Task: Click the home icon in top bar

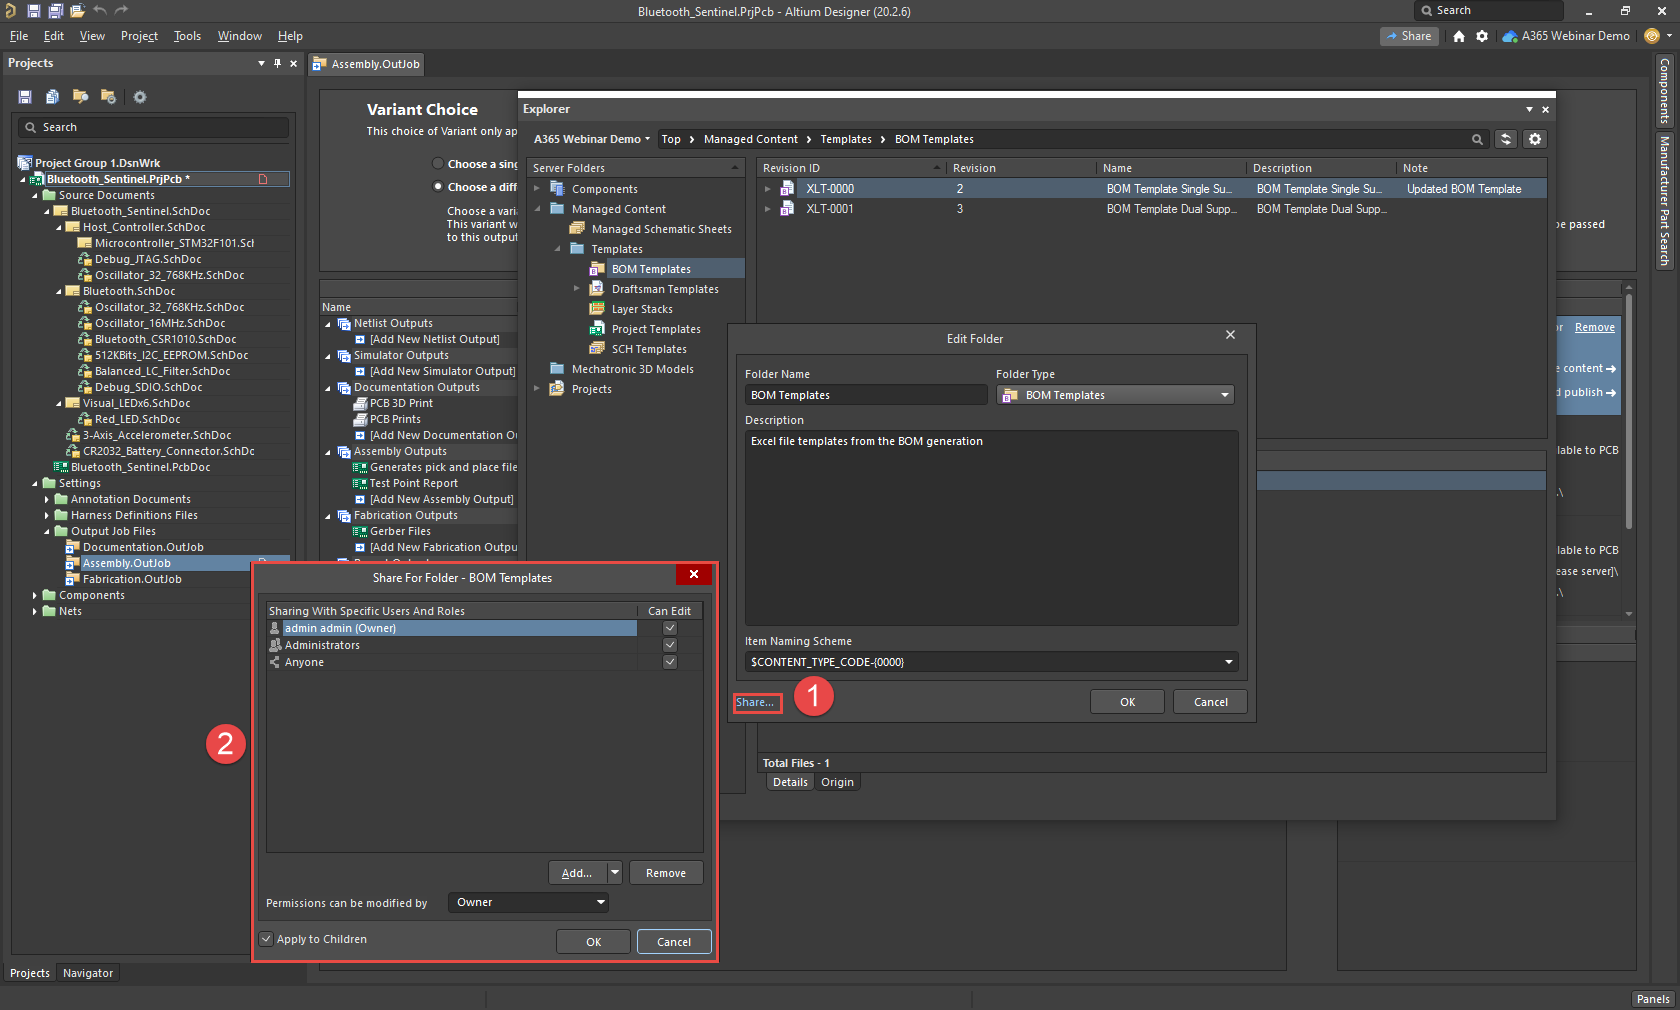Action: pyautogui.click(x=1459, y=36)
